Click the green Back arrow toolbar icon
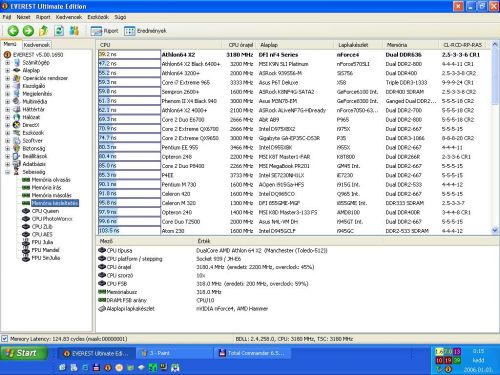 (x=13, y=31)
